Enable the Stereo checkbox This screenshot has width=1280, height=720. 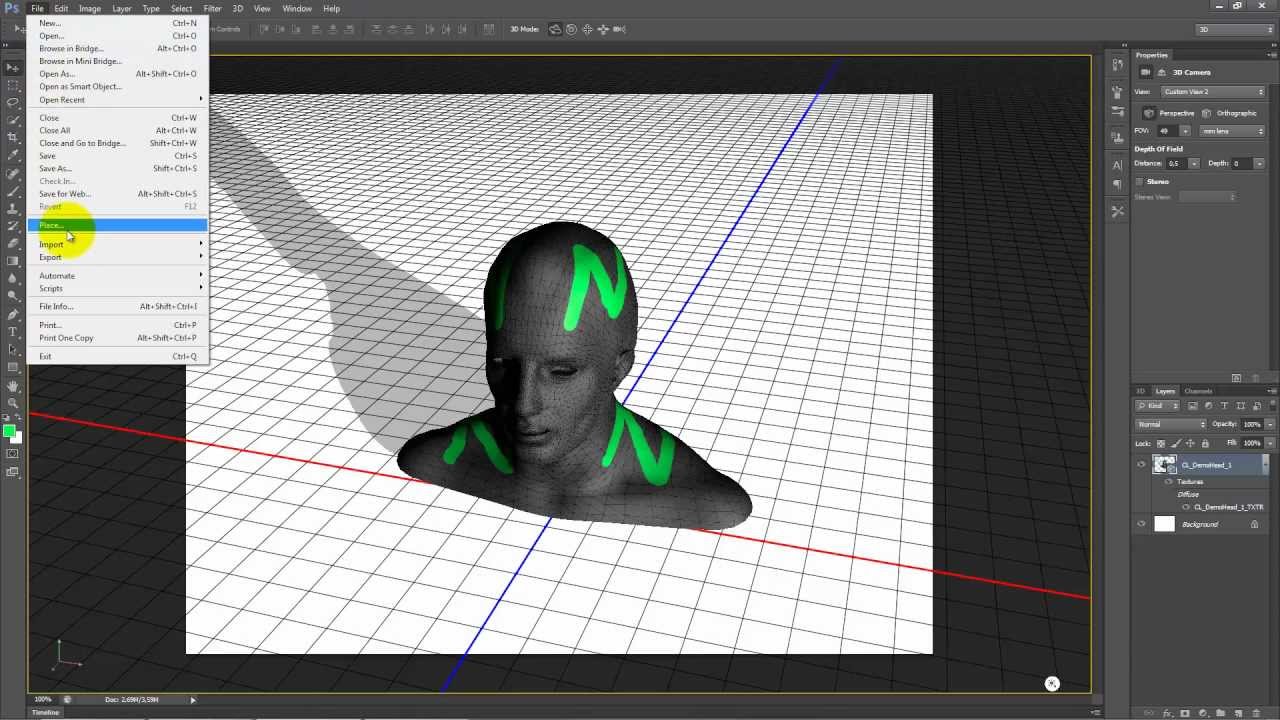tap(1139, 182)
